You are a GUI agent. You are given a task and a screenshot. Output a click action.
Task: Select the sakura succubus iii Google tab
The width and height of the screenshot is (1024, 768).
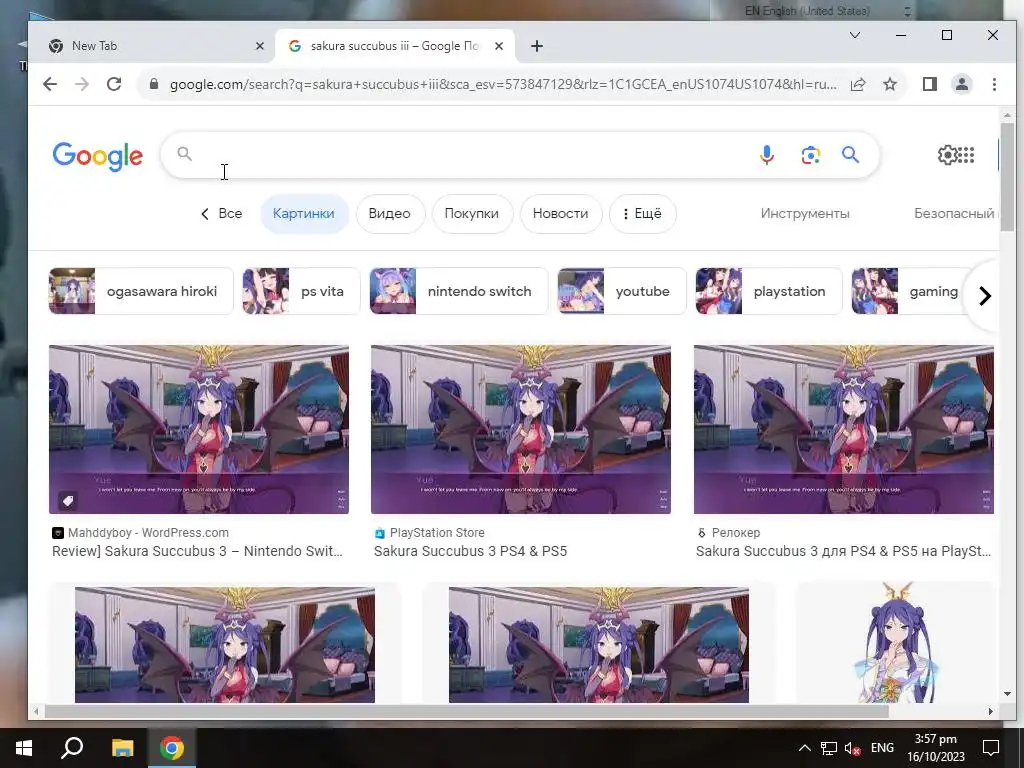(394, 46)
